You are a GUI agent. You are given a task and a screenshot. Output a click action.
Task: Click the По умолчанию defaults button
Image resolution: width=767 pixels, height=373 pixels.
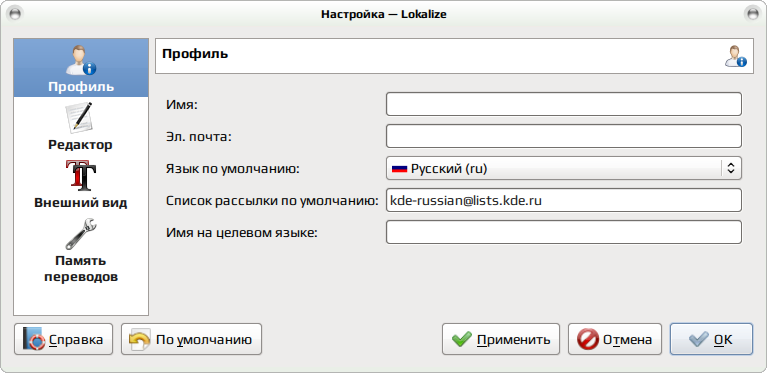pyautogui.click(x=191, y=339)
